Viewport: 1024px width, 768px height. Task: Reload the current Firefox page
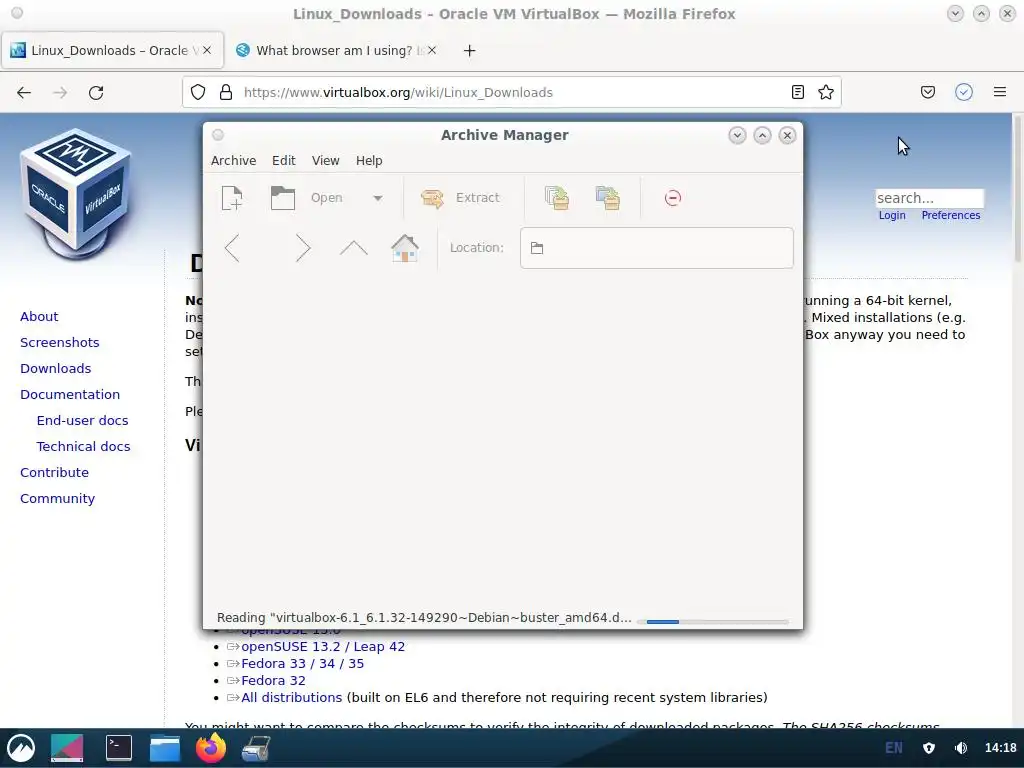[x=96, y=93]
